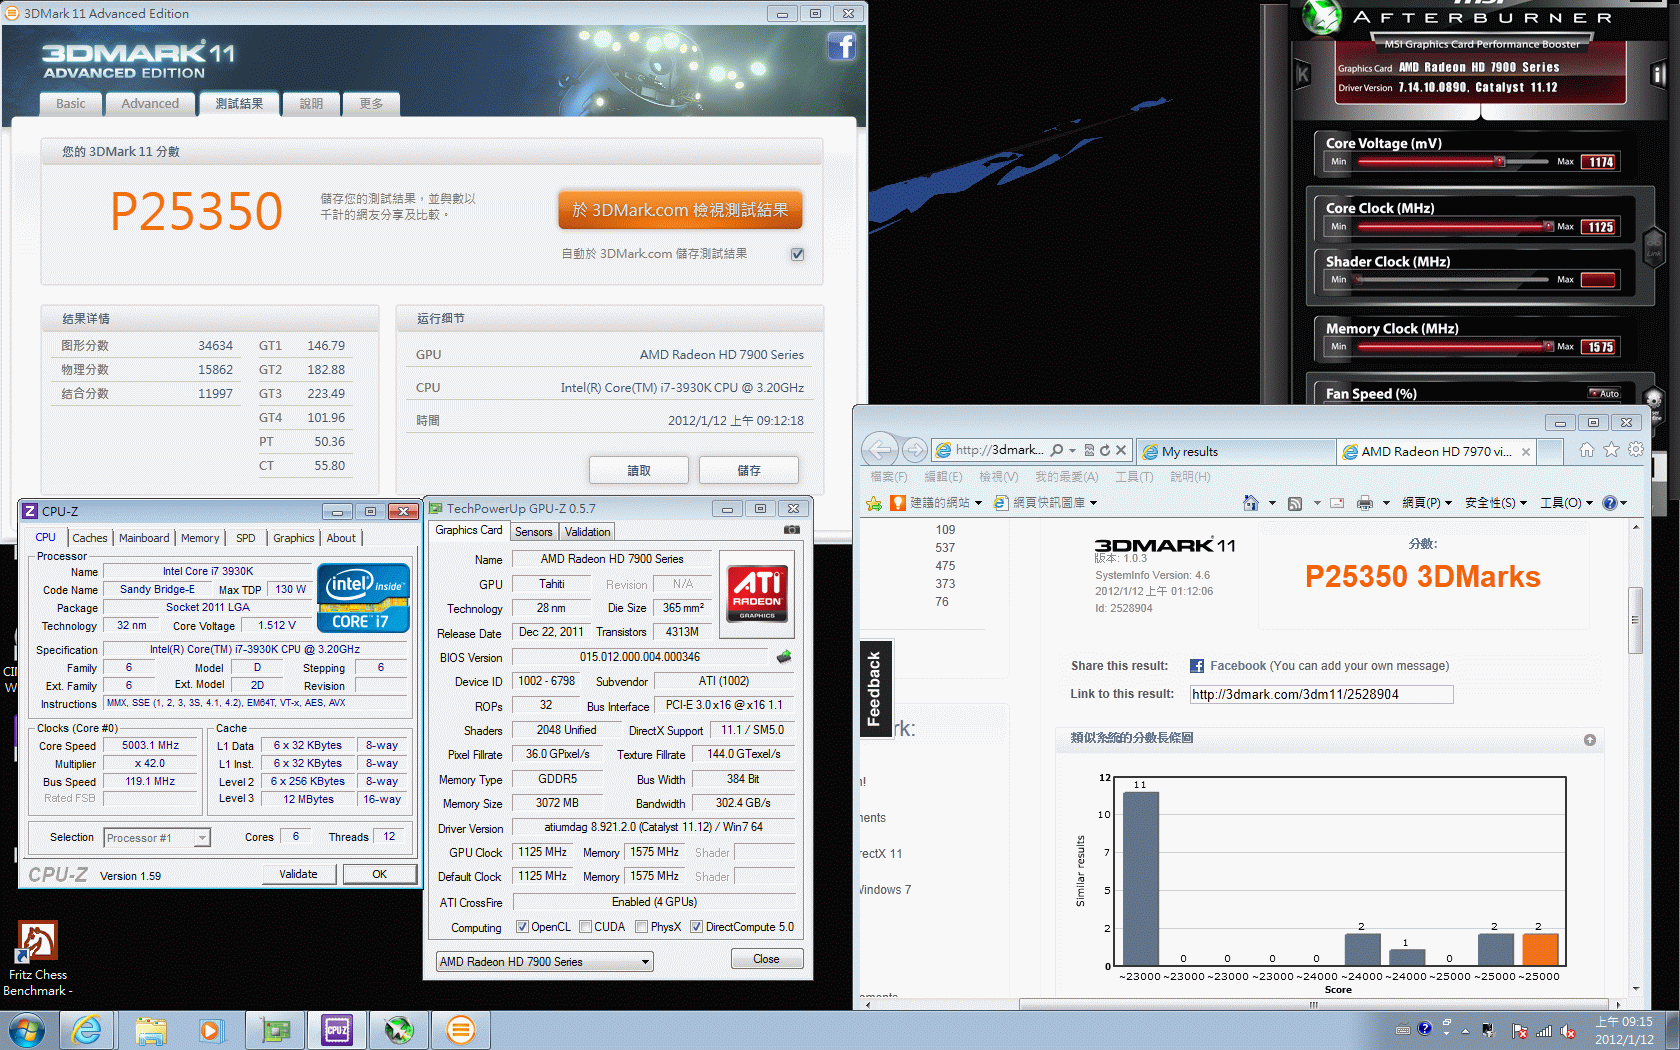
Task: Open the Tools (O) dropdown in IE command bar
Action: [1565, 503]
